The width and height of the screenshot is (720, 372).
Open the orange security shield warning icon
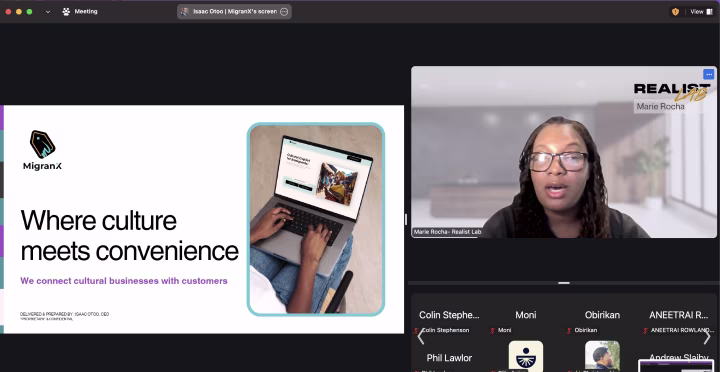tap(675, 12)
